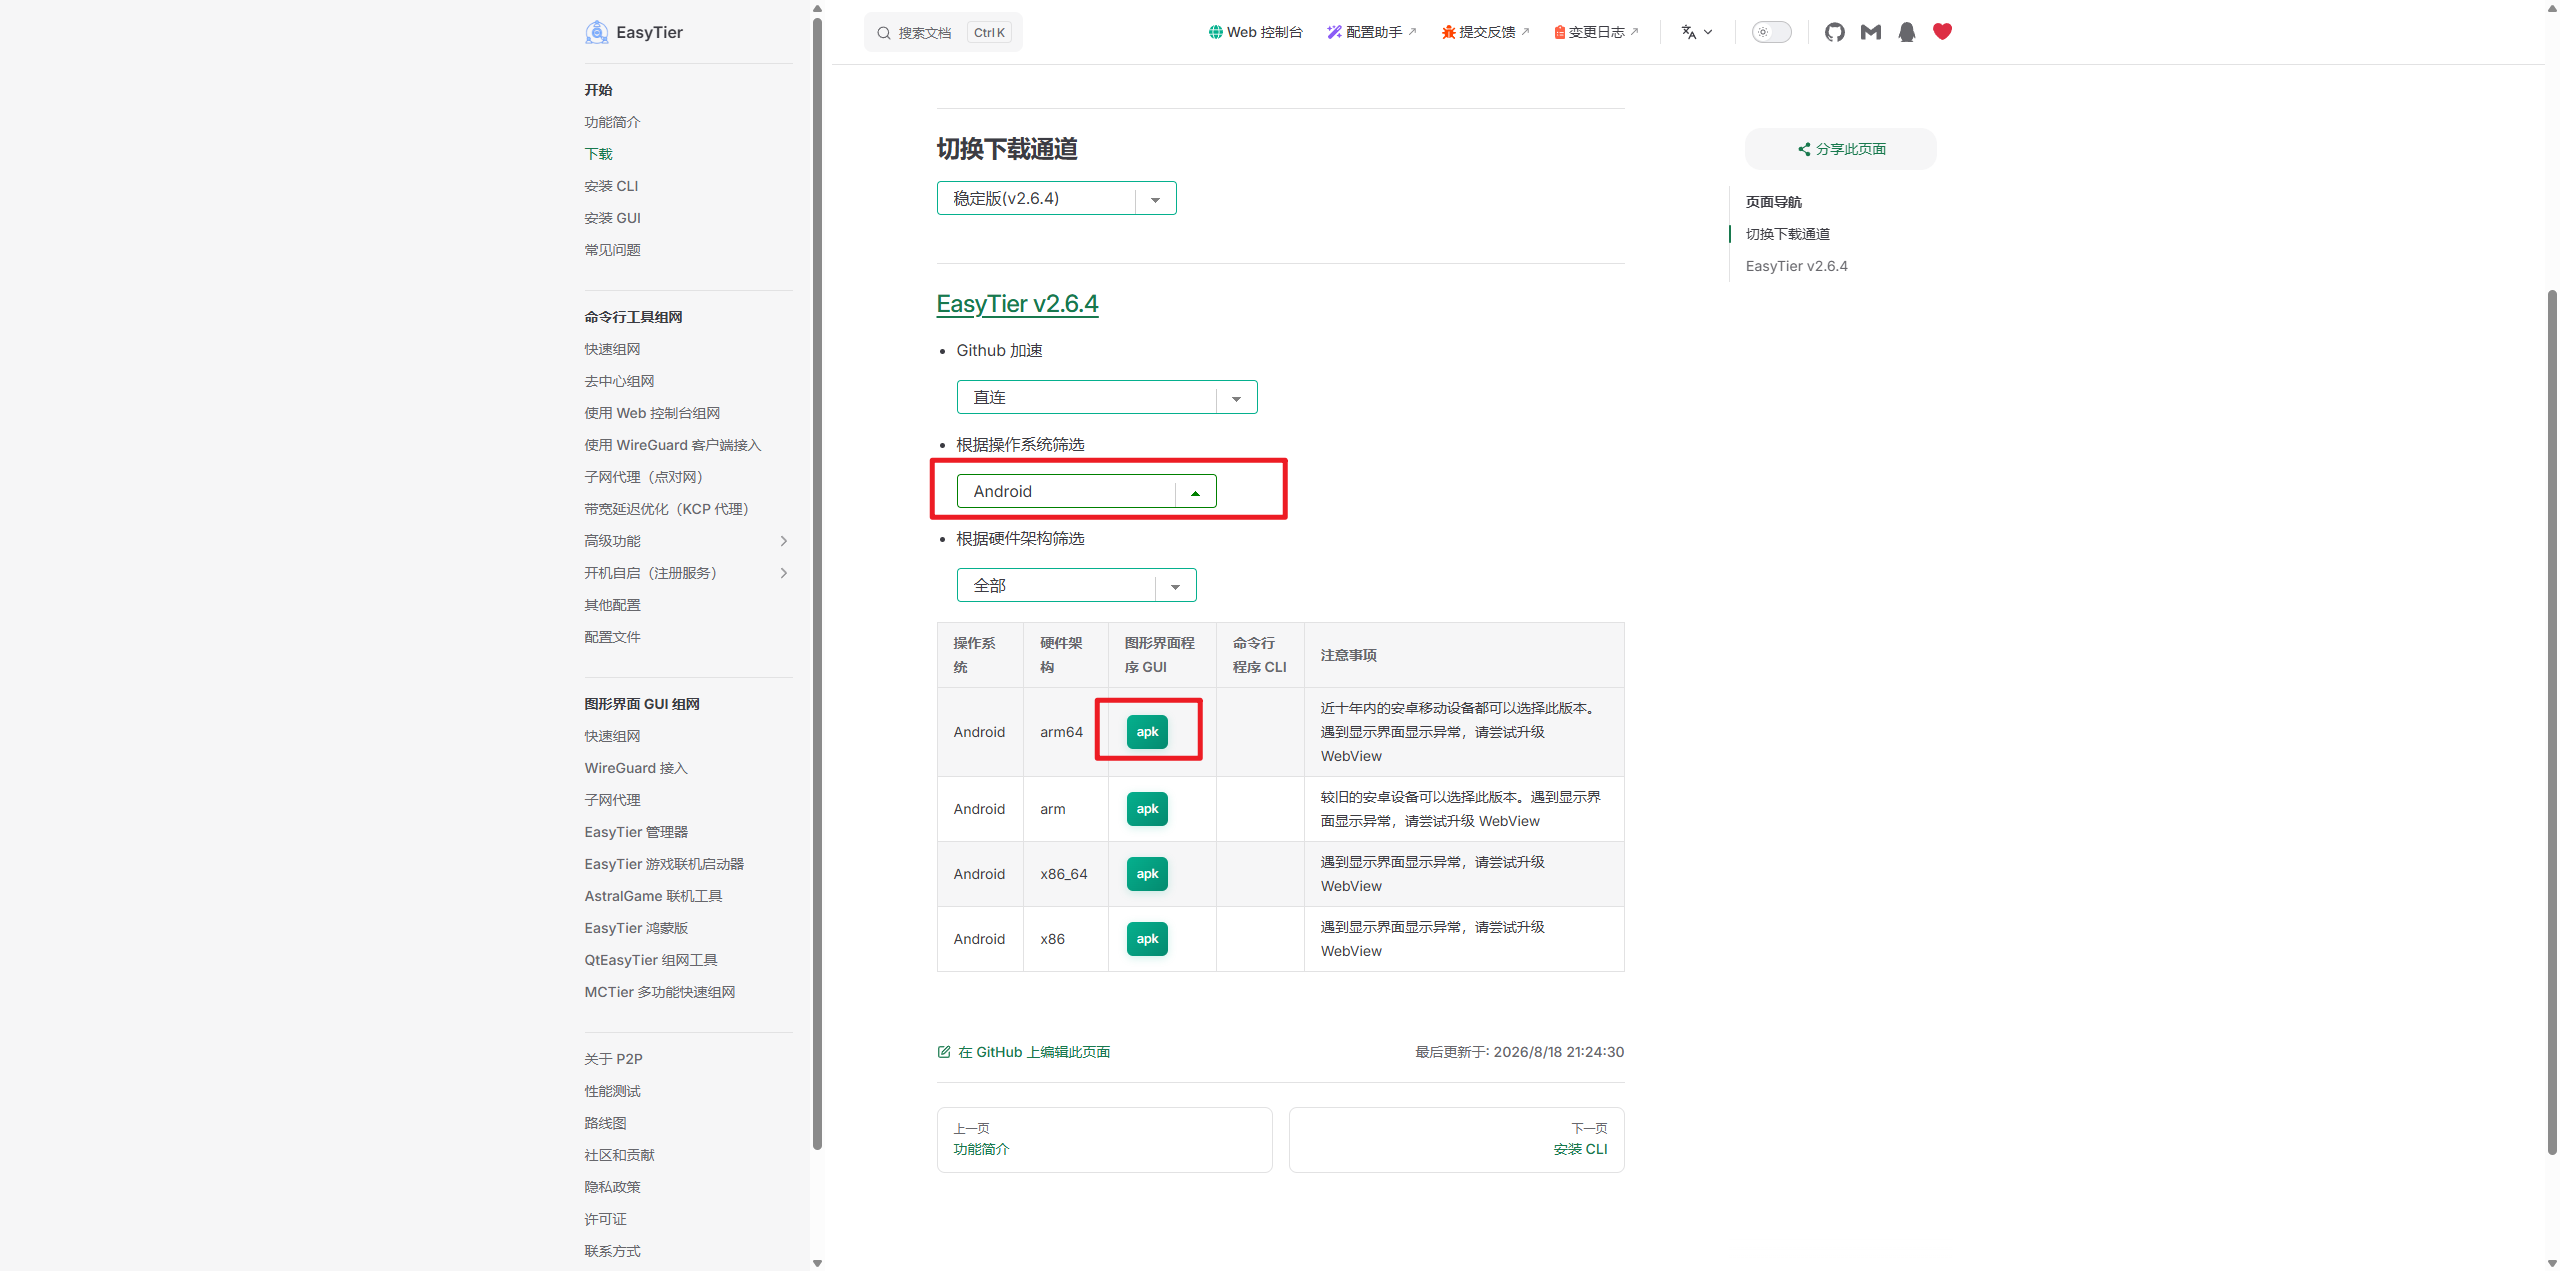This screenshot has width=2560, height=1271.
Task: Open EasyTier 鸿蒙版 sidebar item
Action: 636,928
